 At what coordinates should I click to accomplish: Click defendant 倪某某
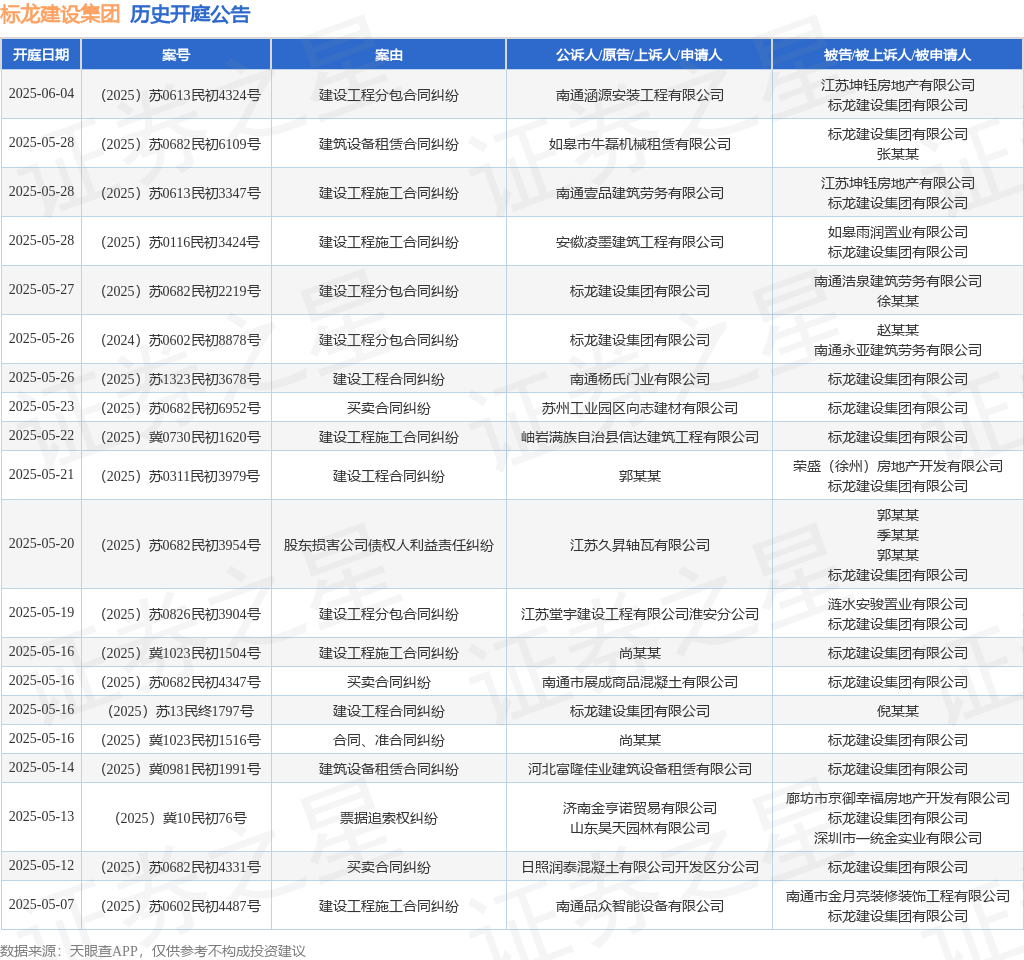[x=897, y=712]
